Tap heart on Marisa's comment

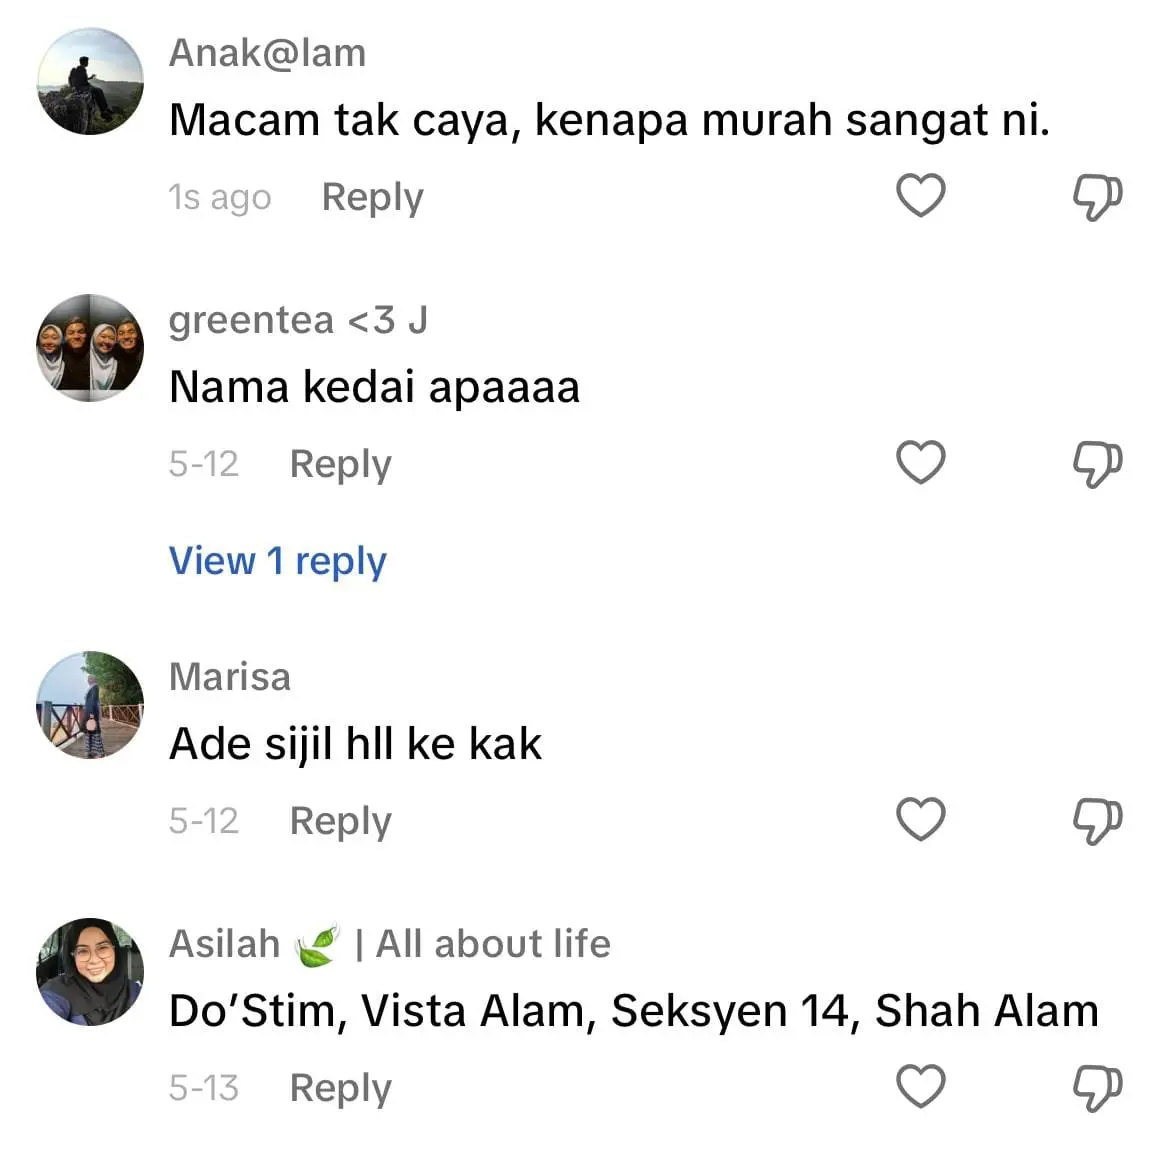920,819
